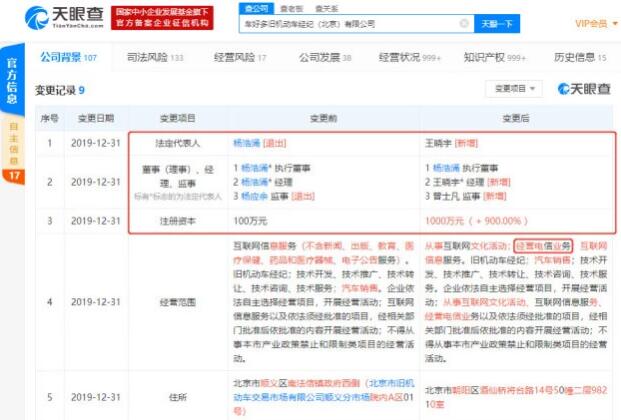
Task: Click the 变更日期 column header
Action: click(96, 118)
